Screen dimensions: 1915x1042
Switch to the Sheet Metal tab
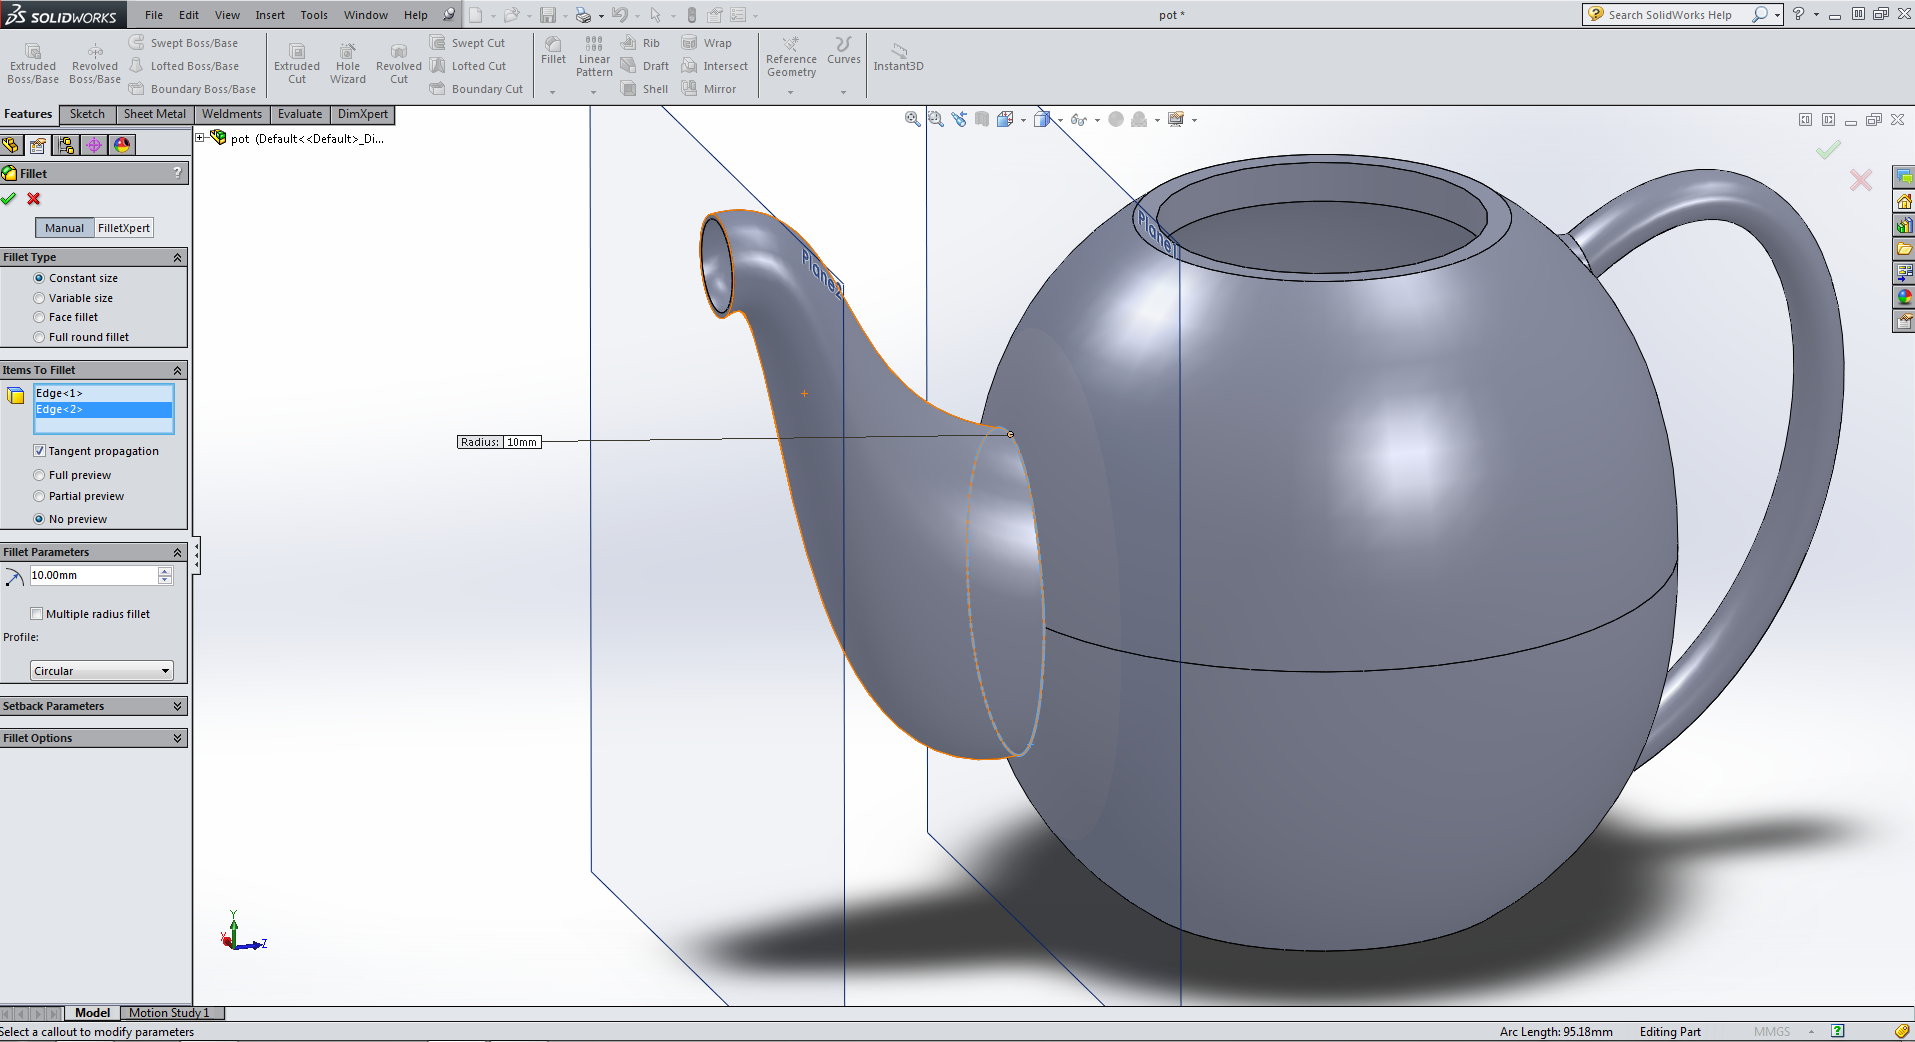[x=155, y=114]
